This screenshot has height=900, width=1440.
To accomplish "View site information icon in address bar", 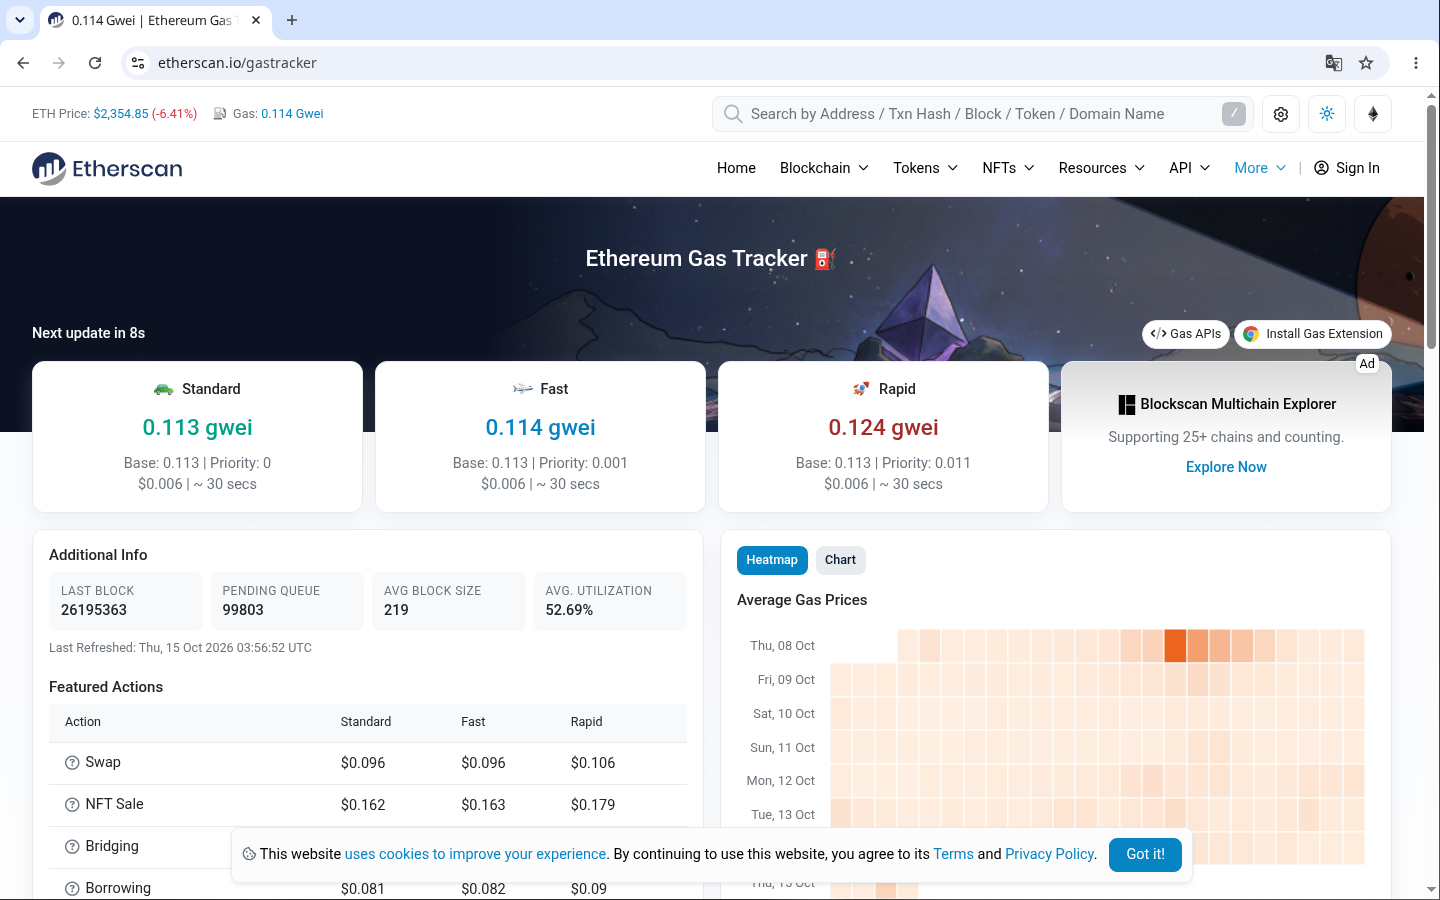I will point(138,63).
